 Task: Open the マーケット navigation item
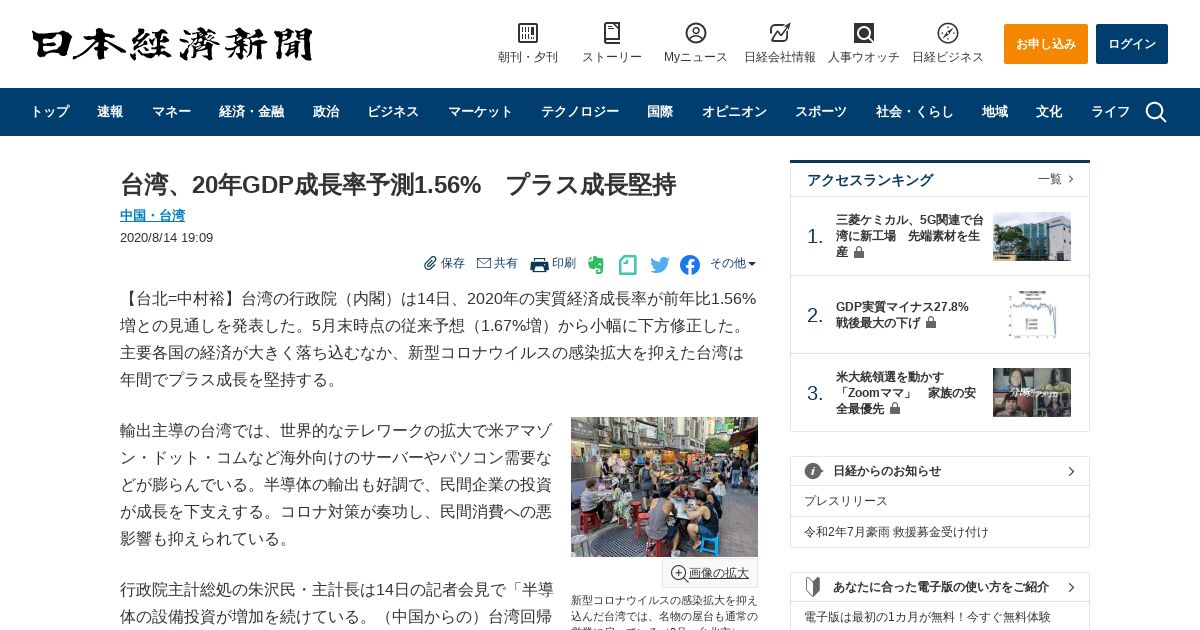480,112
